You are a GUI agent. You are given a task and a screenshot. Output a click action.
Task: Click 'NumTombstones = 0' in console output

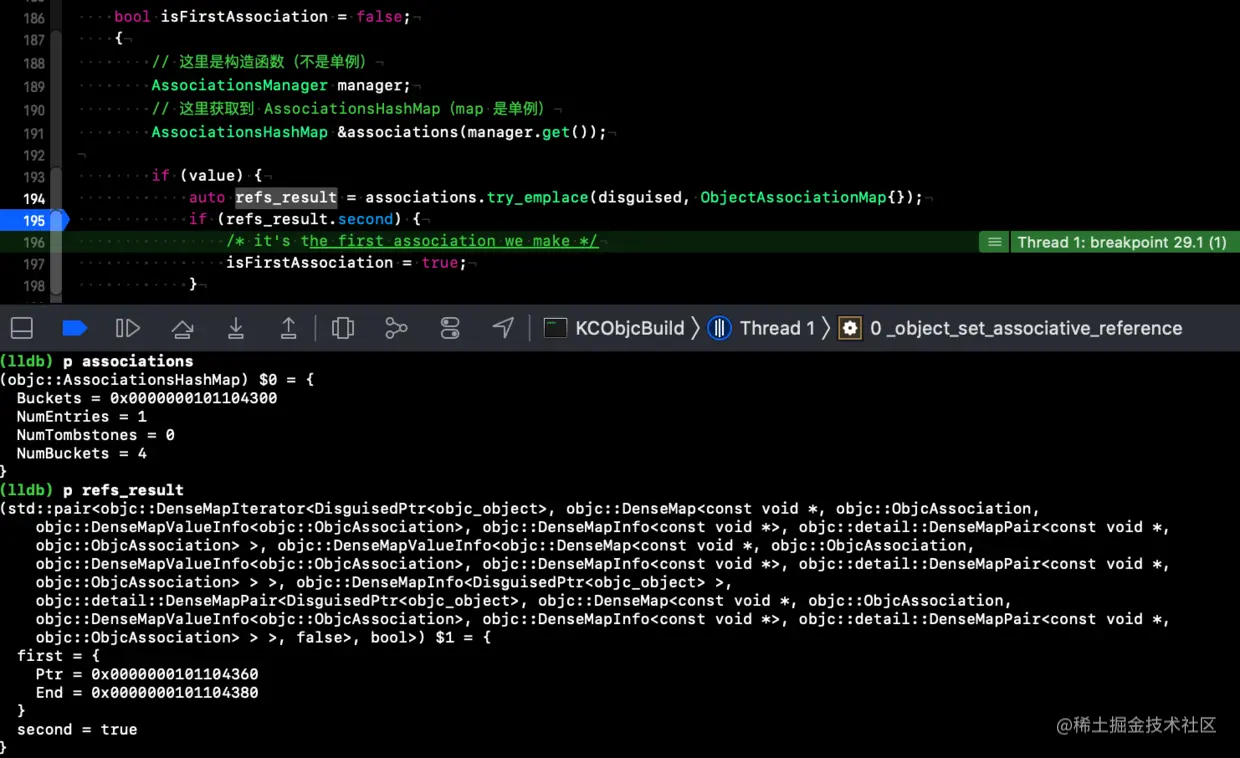click(x=96, y=435)
